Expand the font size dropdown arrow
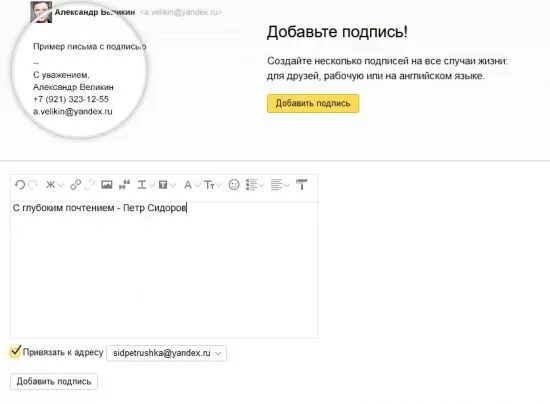Image resolution: width=550 pixels, height=404 pixels. tap(219, 185)
